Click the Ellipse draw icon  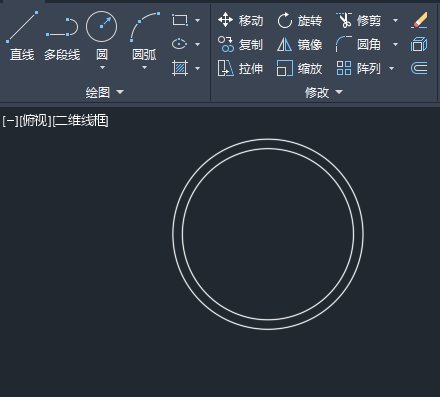click(180, 44)
